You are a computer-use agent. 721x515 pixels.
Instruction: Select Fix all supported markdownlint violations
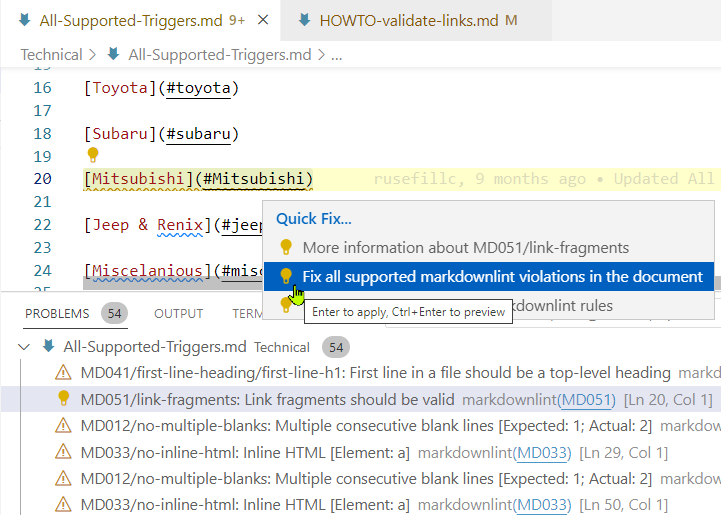(502, 276)
